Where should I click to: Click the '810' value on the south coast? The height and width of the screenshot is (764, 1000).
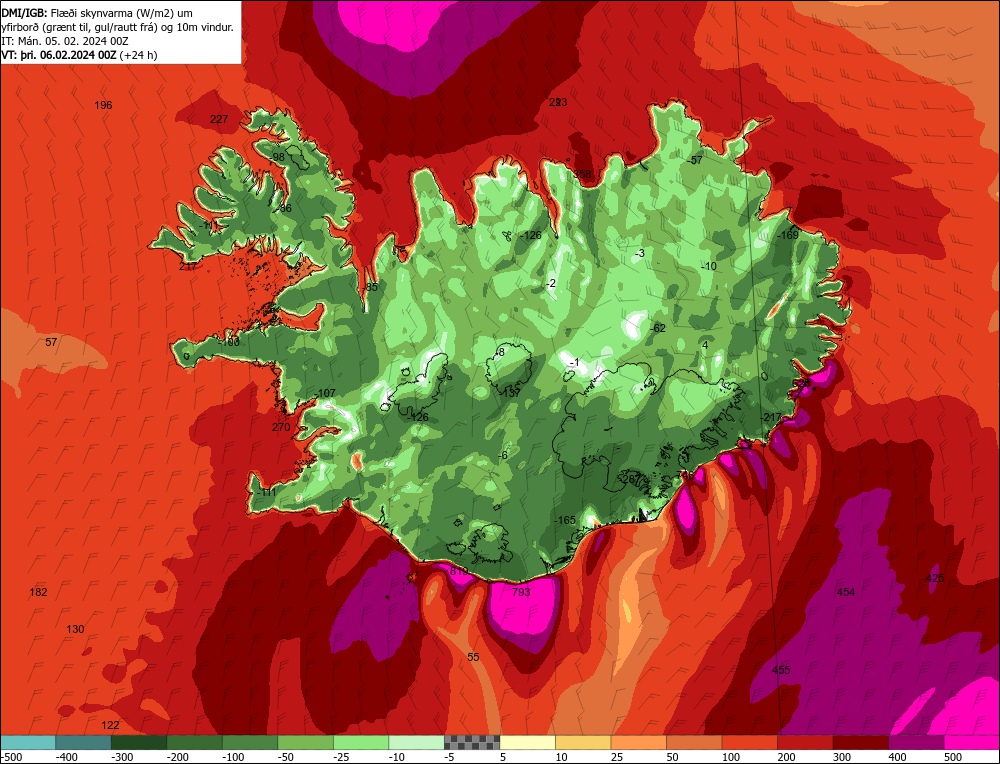tap(459, 571)
